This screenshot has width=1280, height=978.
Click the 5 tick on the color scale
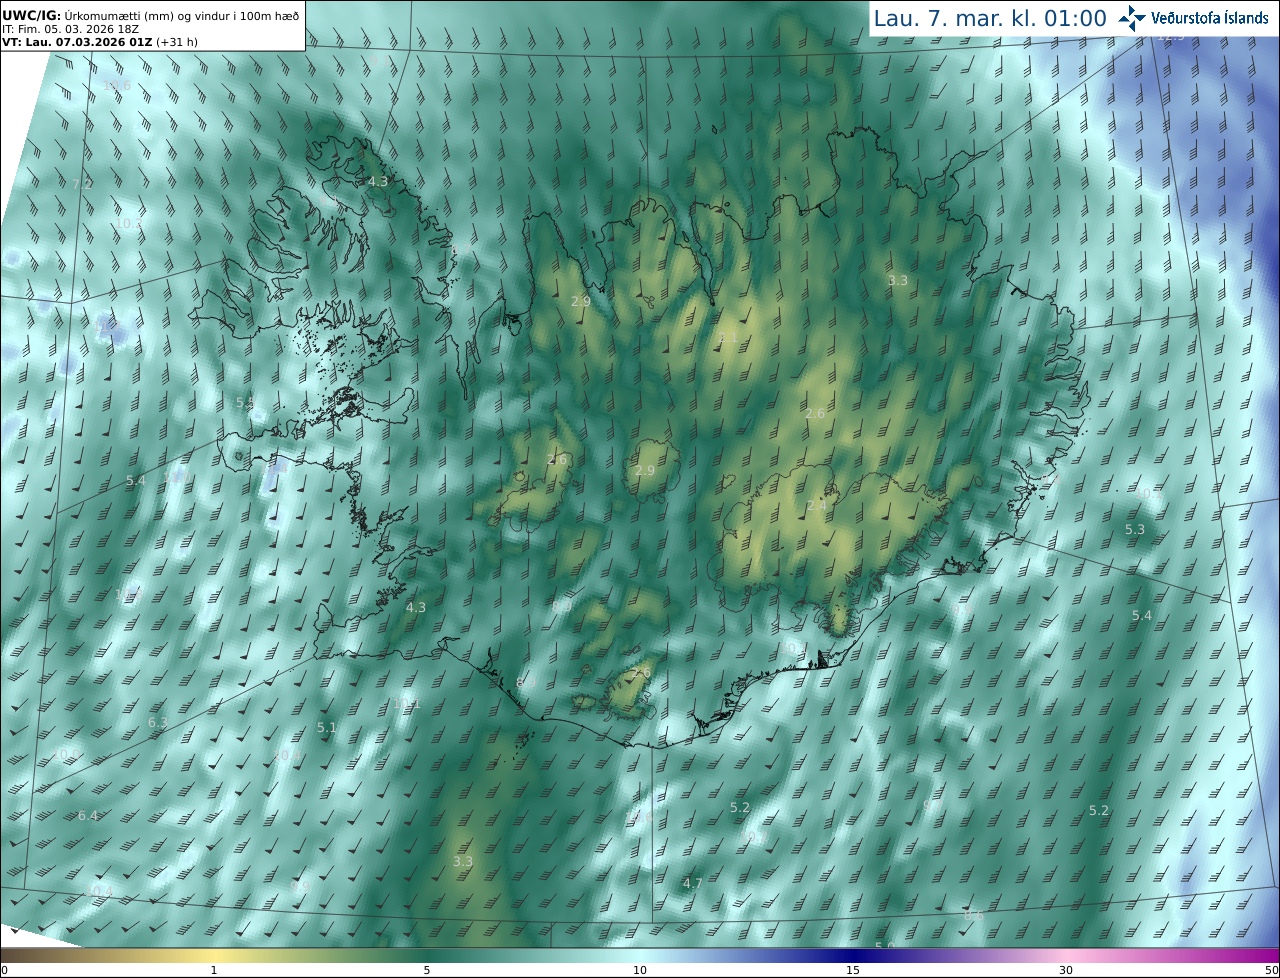(427, 970)
